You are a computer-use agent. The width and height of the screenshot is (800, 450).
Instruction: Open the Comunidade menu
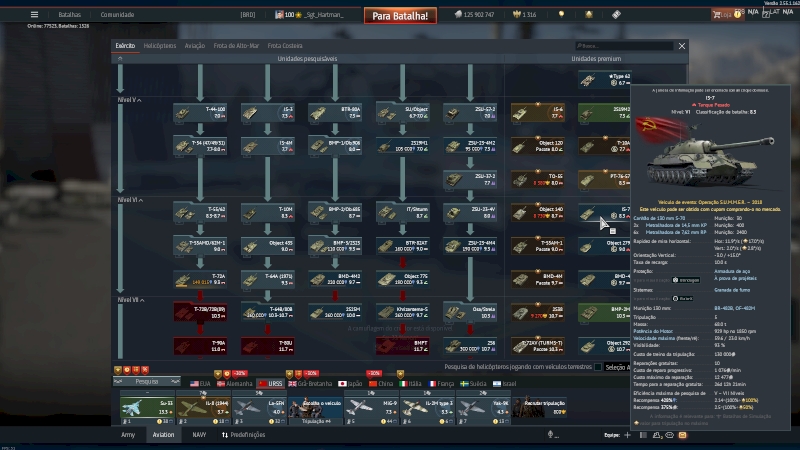117,15
